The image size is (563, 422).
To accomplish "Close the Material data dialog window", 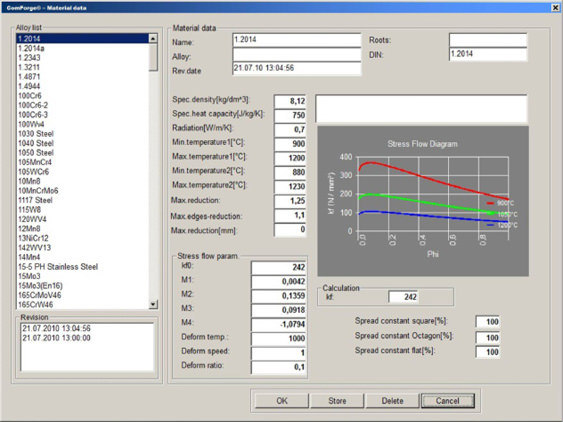I will point(555,7).
